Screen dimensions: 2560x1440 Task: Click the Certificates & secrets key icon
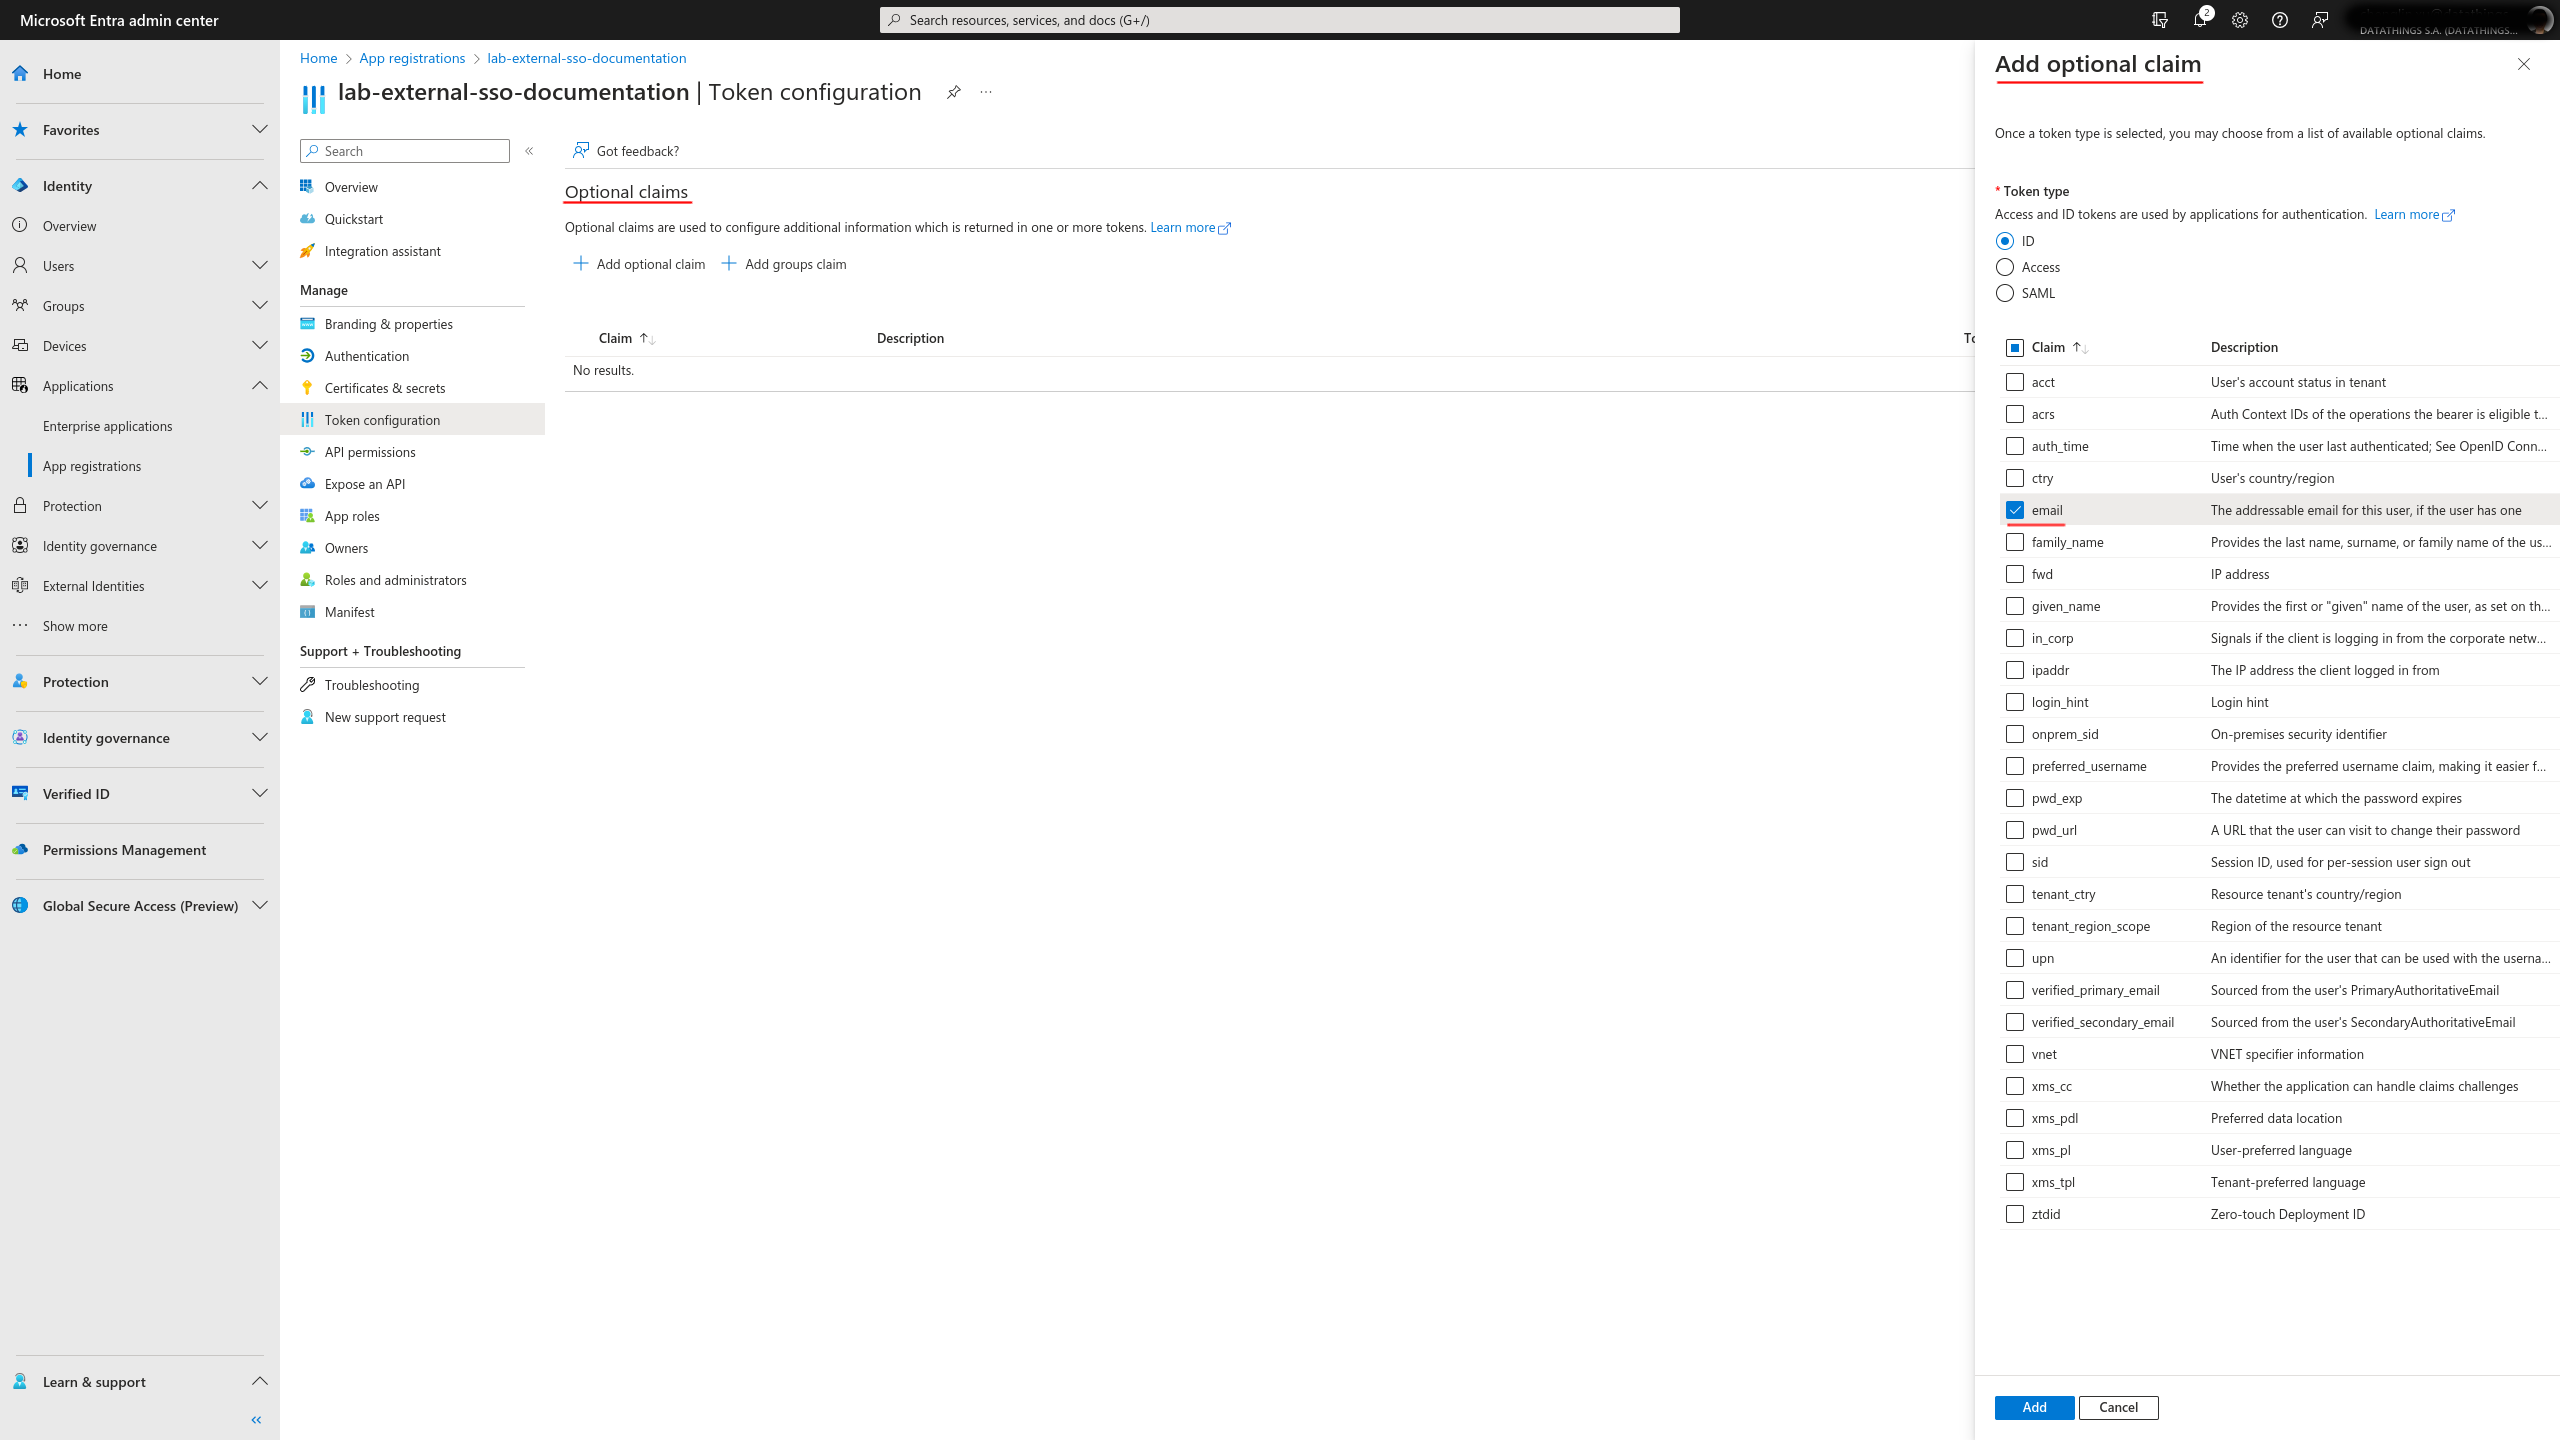coord(307,388)
